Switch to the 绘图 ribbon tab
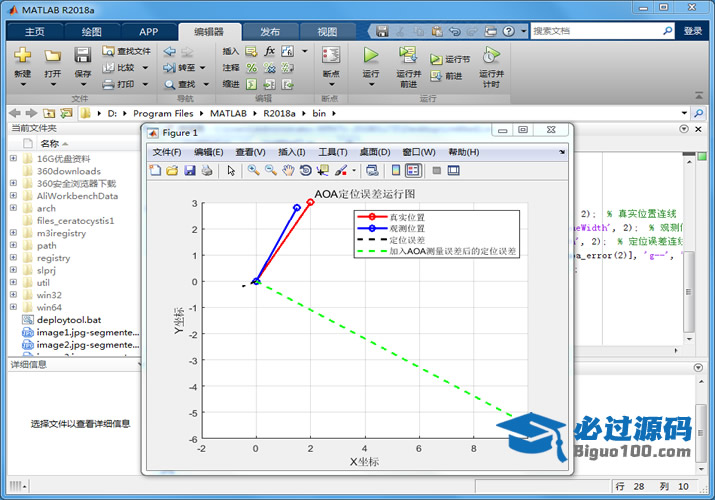715x500 pixels. [x=92, y=31]
